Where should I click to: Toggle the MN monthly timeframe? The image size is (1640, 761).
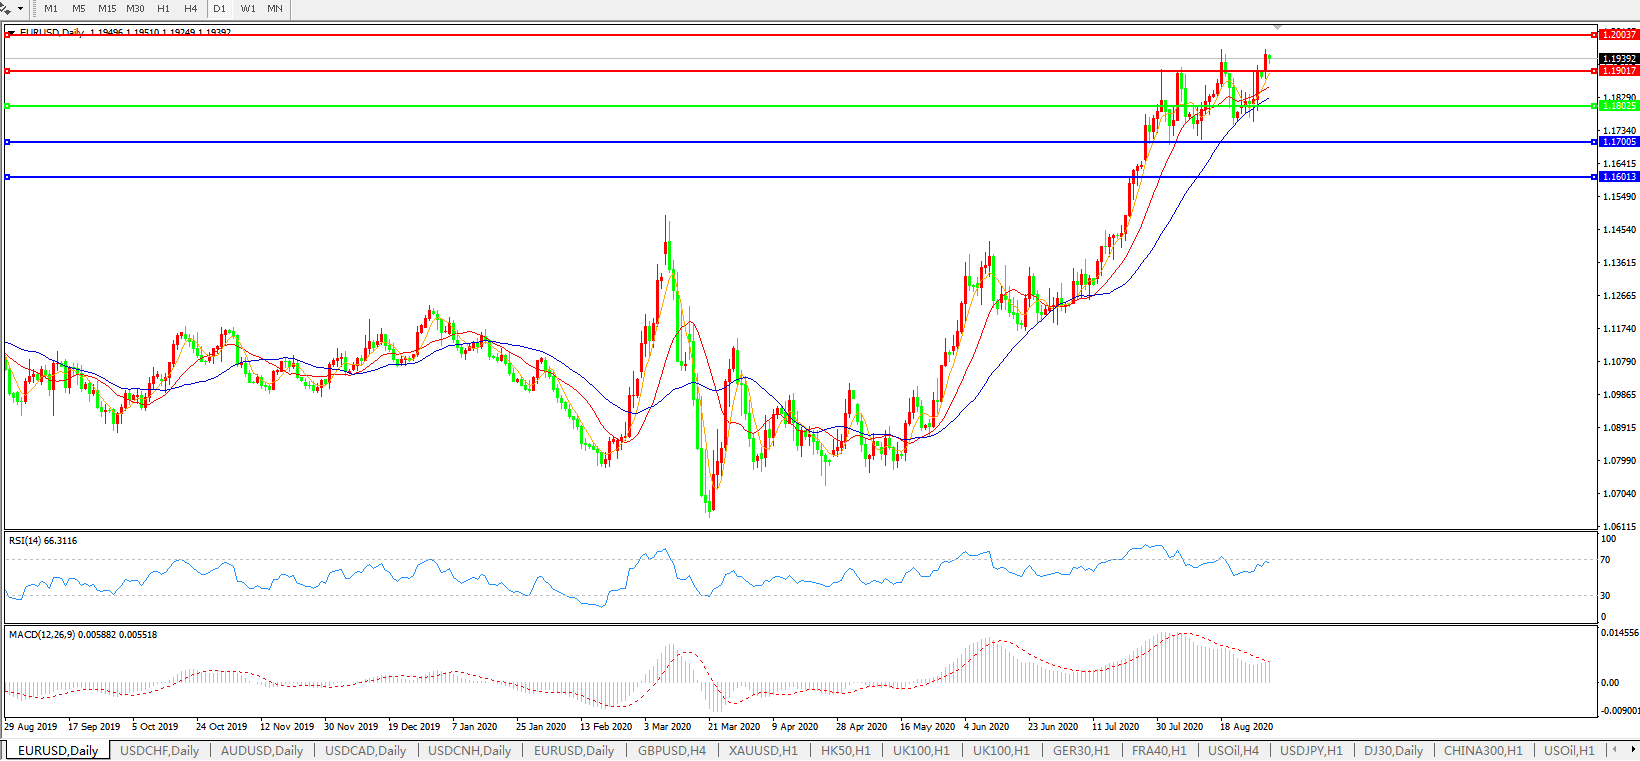click(x=275, y=8)
